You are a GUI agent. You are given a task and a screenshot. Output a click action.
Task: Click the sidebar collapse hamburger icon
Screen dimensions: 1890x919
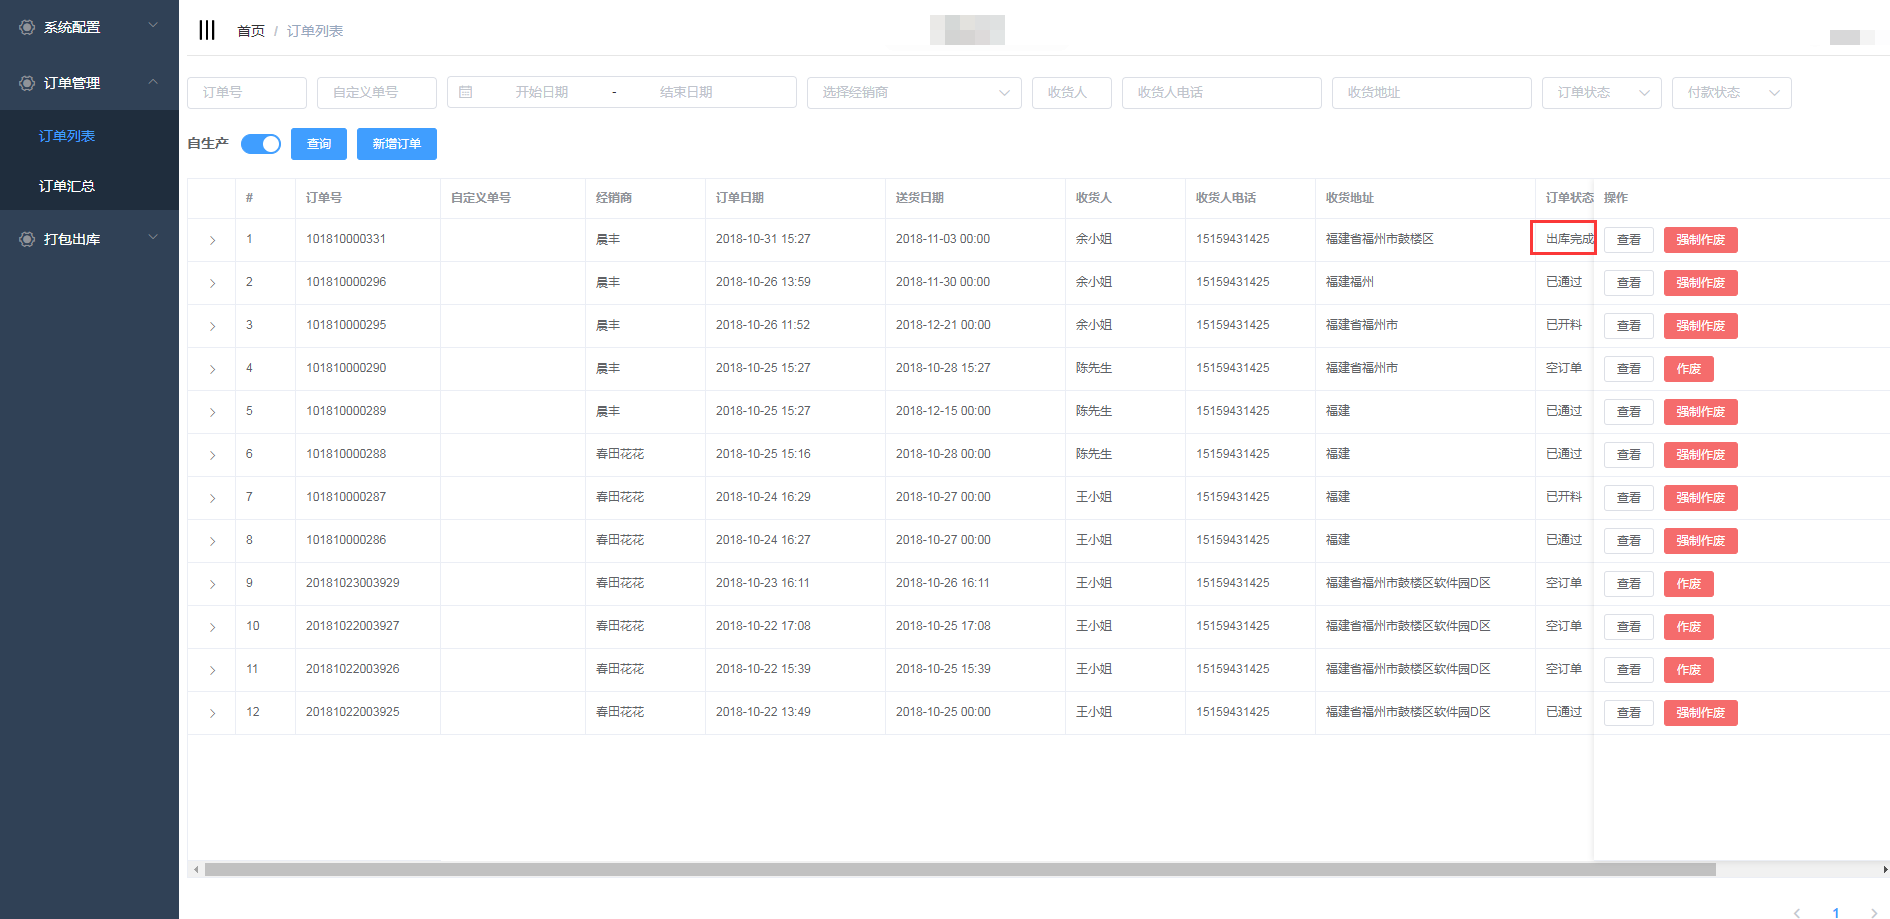(x=207, y=30)
